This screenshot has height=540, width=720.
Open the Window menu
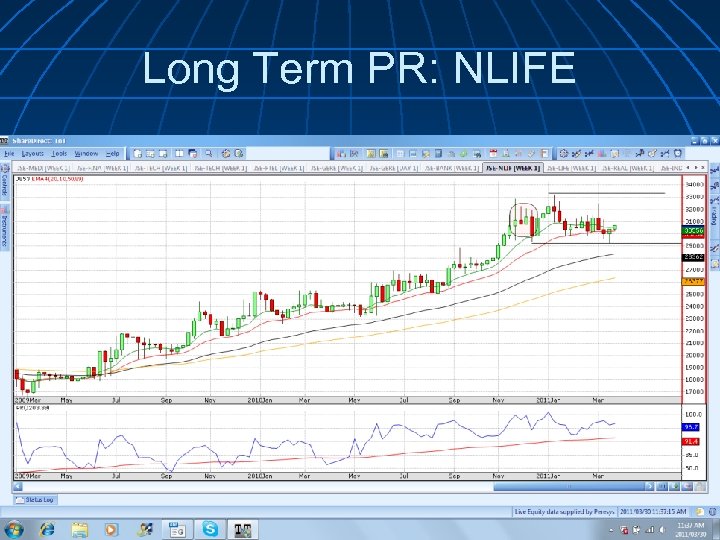[86, 154]
